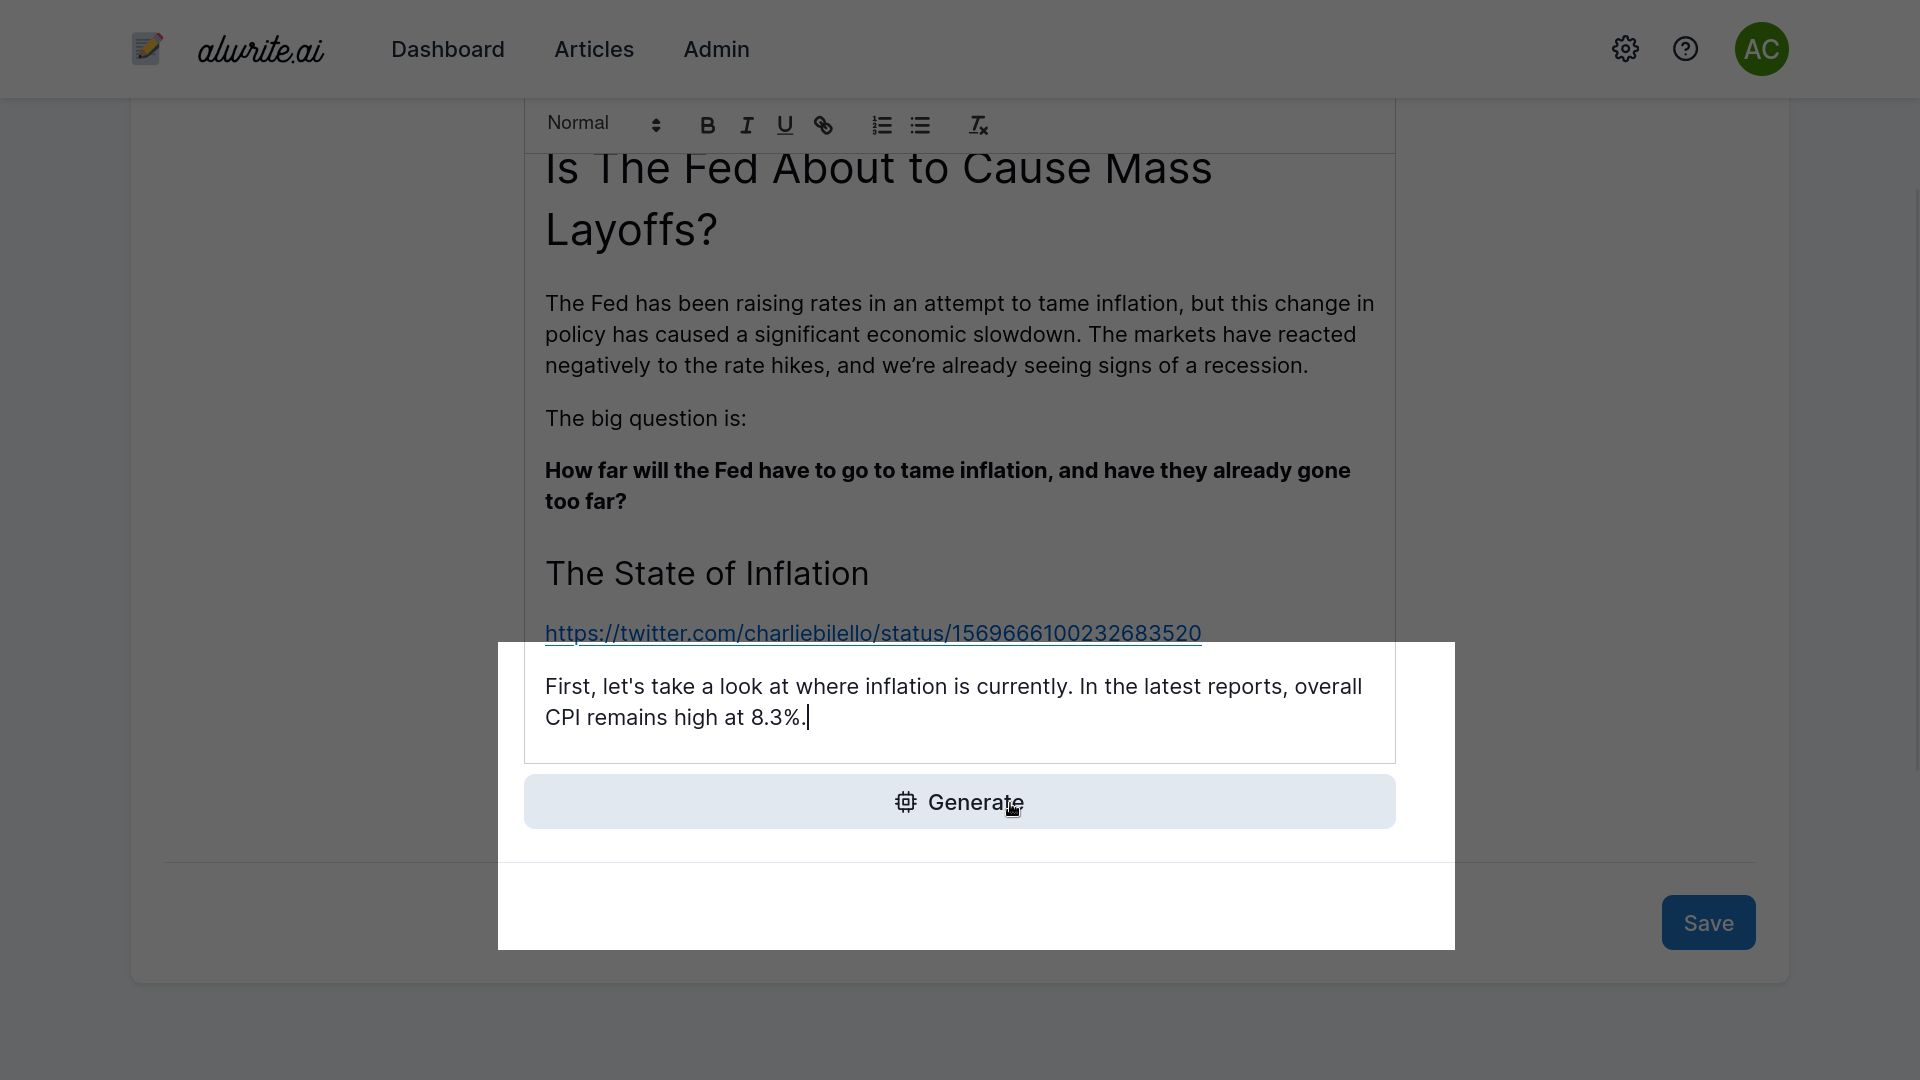Go to the Dashboard page
The width and height of the screenshot is (1920, 1080).
tap(447, 49)
